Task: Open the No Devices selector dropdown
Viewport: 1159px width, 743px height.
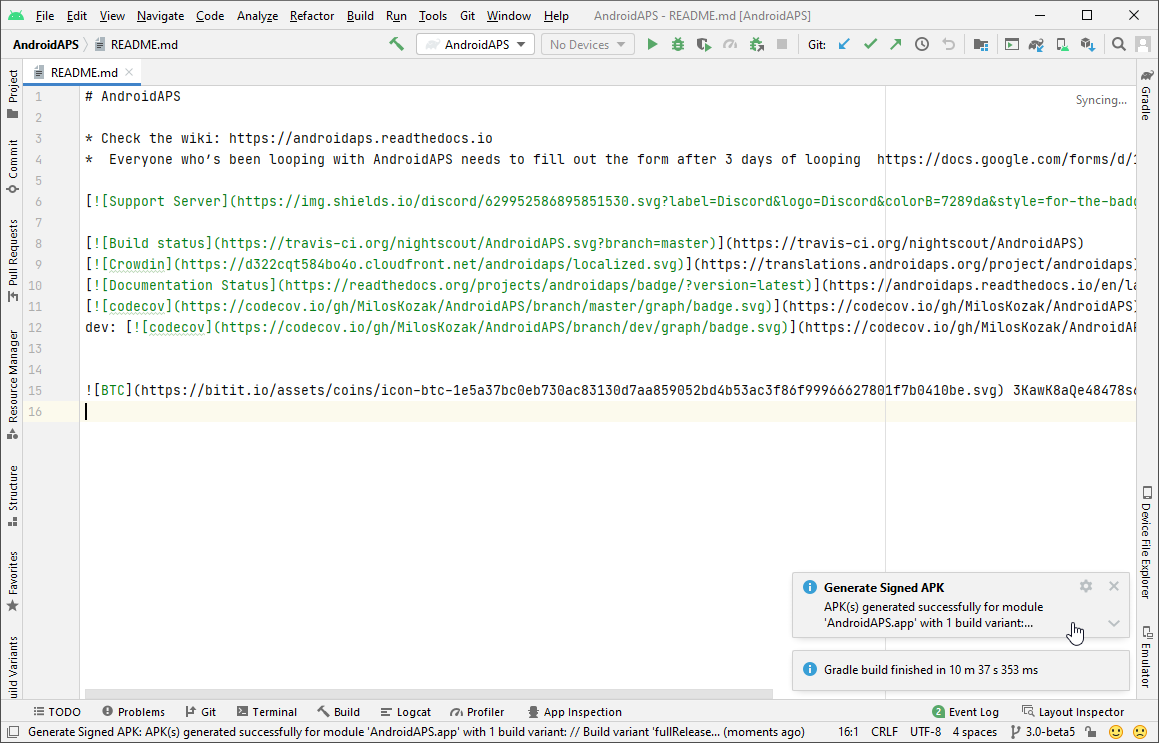Action: click(588, 44)
